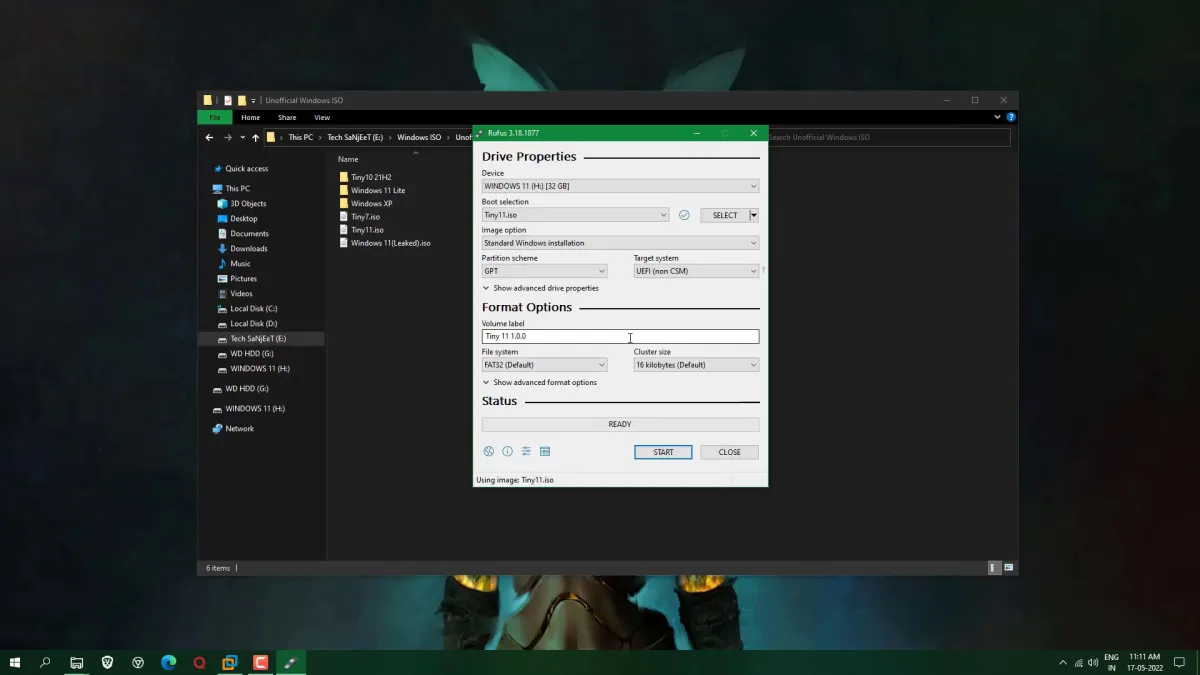Click the SELECT button in Rufus

(x=725, y=215)
